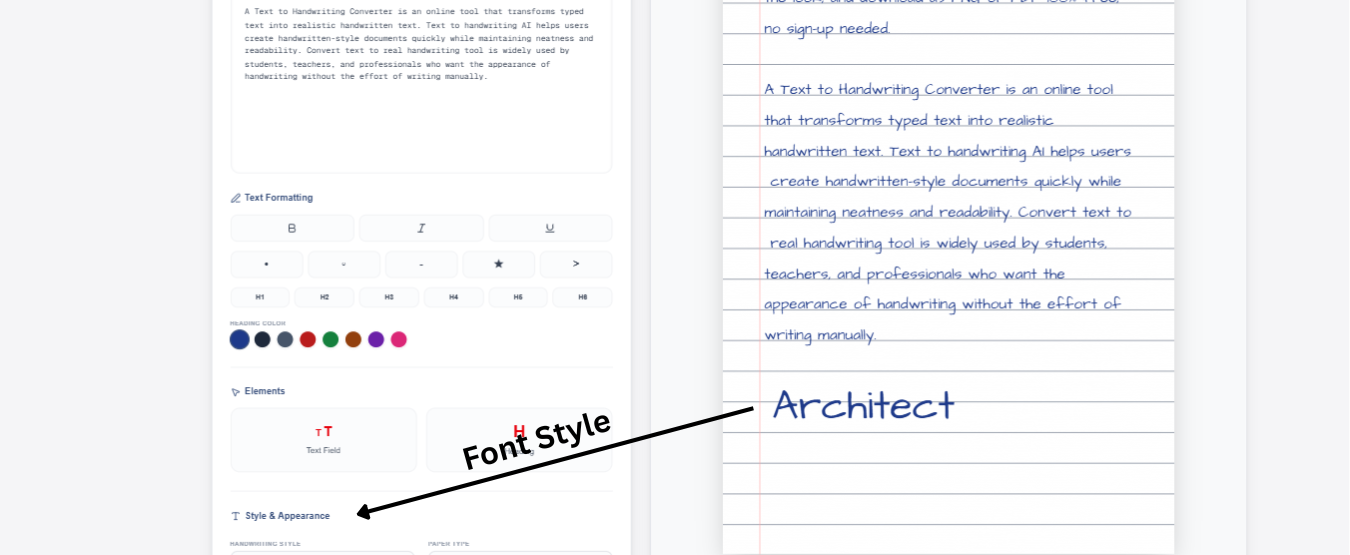
Task: Underline the selected text
Action: [x=549, y=228]
